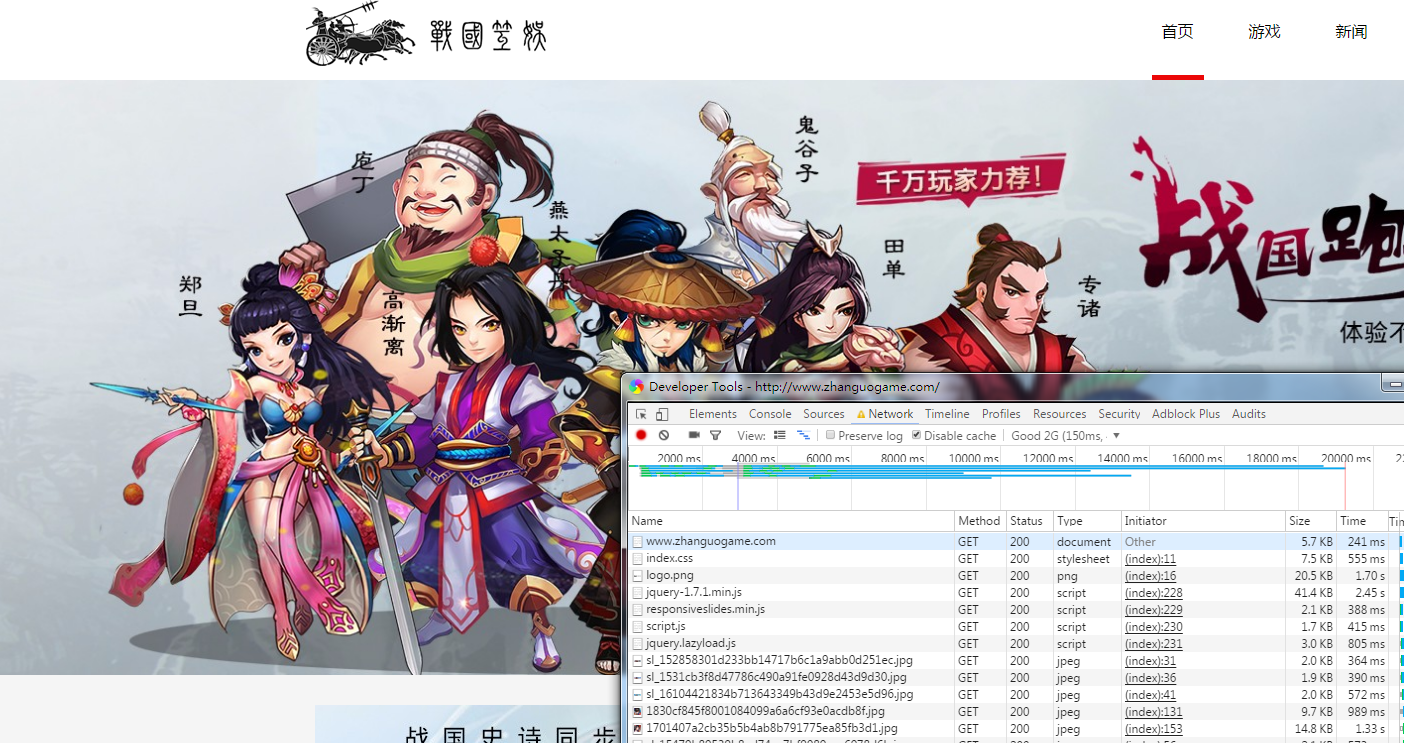Switch to the Audits tab
The image size is (1404, 743).
(x=1249, y=414)
